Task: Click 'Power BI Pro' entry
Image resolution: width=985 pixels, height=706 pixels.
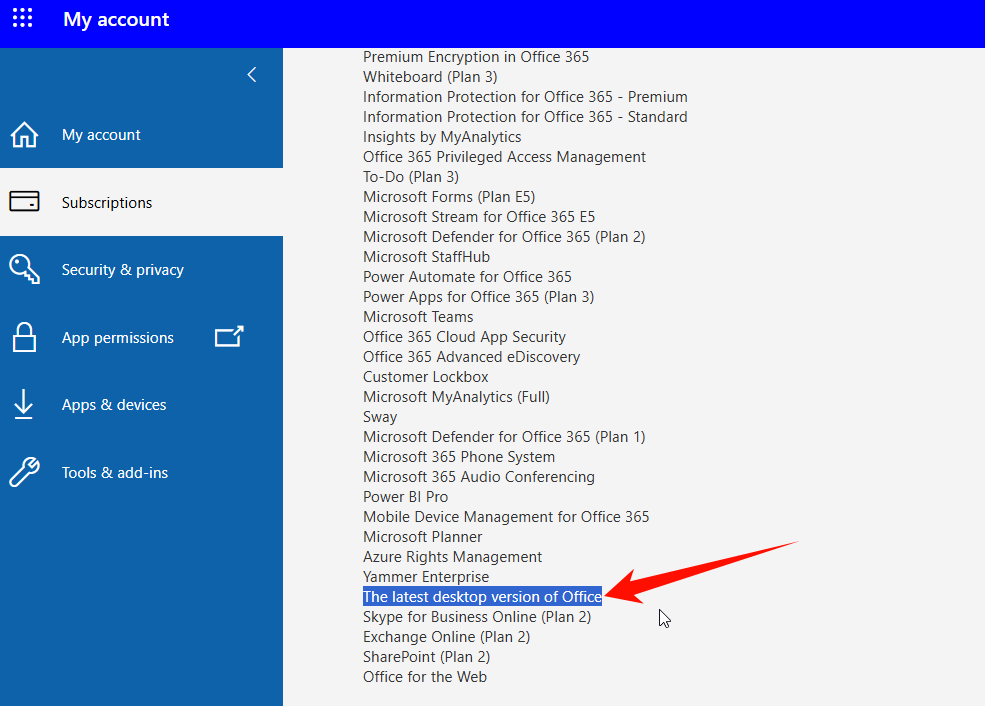Action: coord(405,497)
